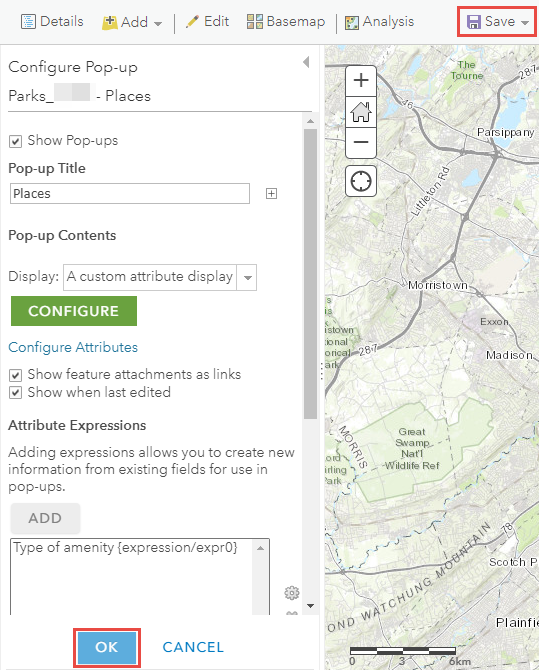Add field name with plus icon
Screen dimensions: 539x670
point(271,194)
